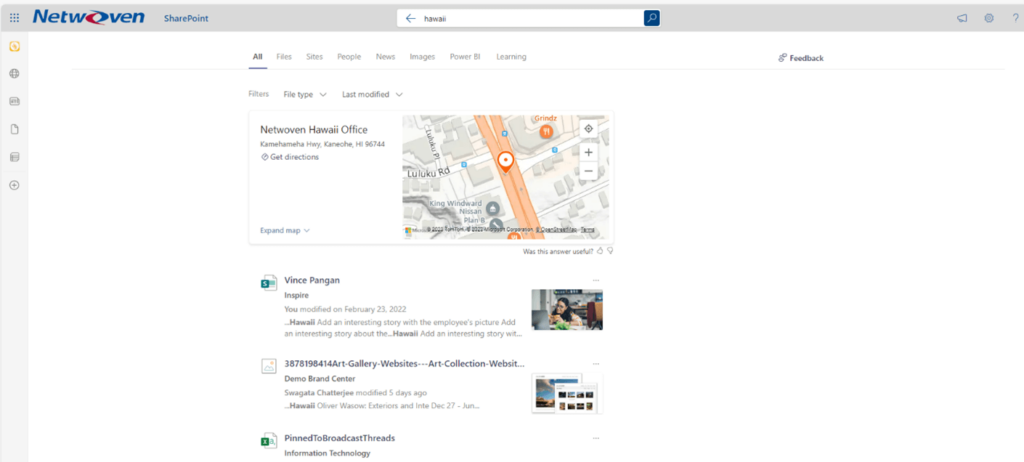This screenshot has width=1024, height=462.
Task: Switch to the People tab
Action: (349, 57)
